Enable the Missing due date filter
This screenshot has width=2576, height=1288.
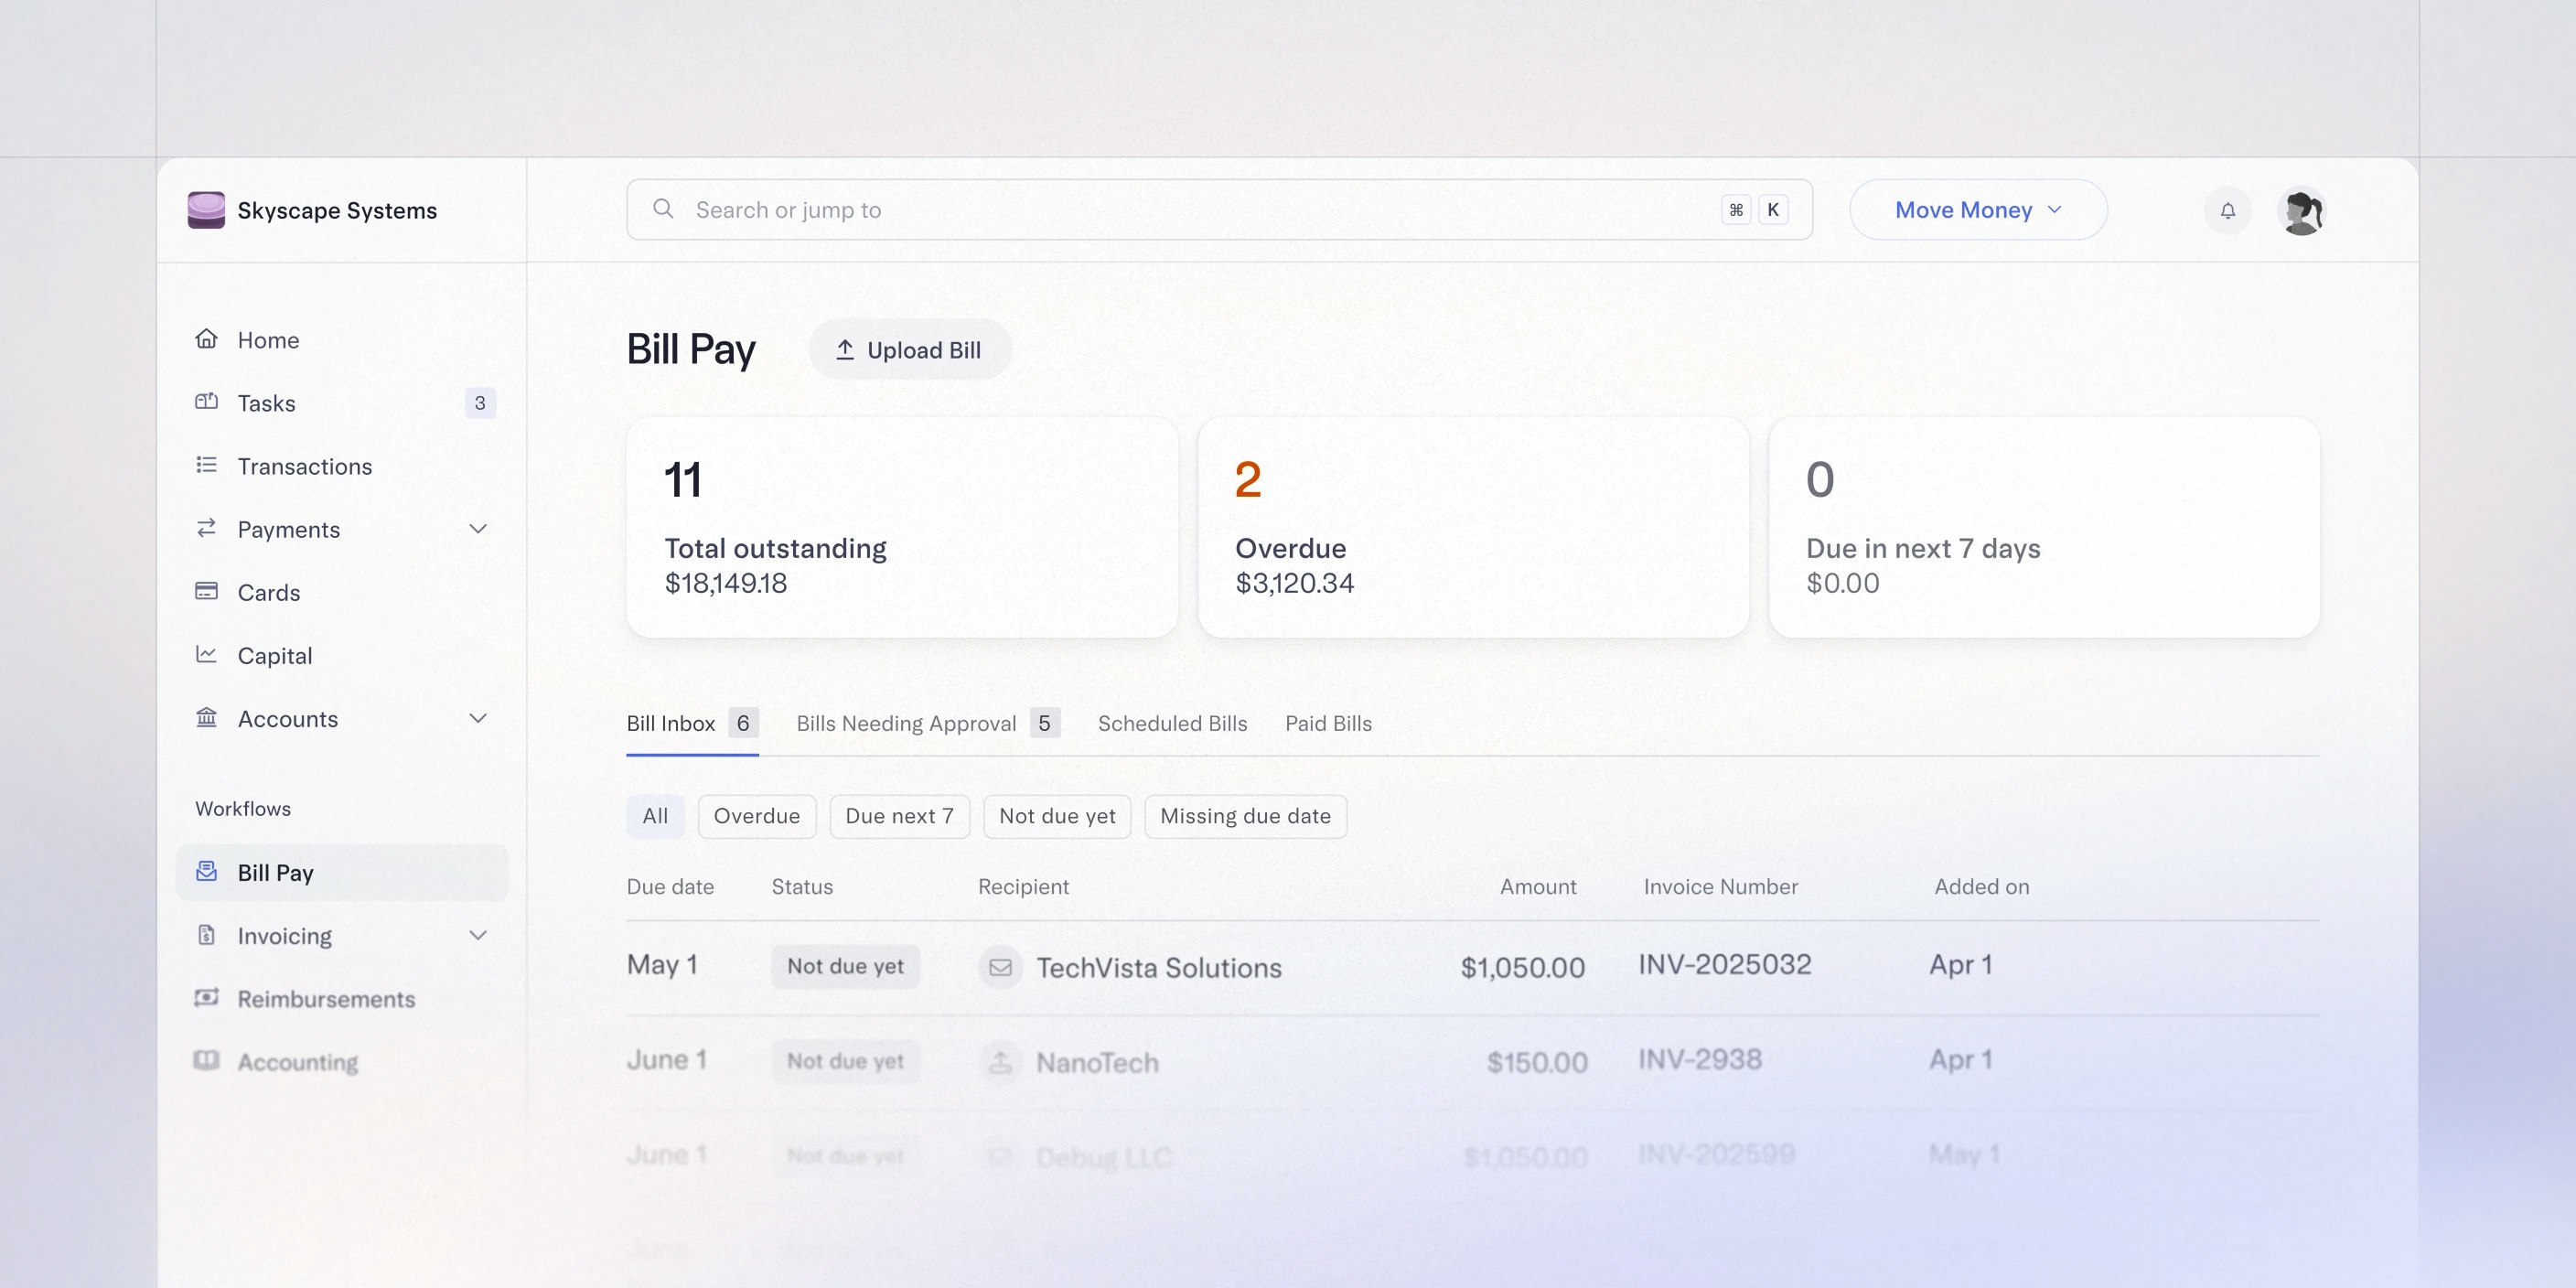point(1245,816)
